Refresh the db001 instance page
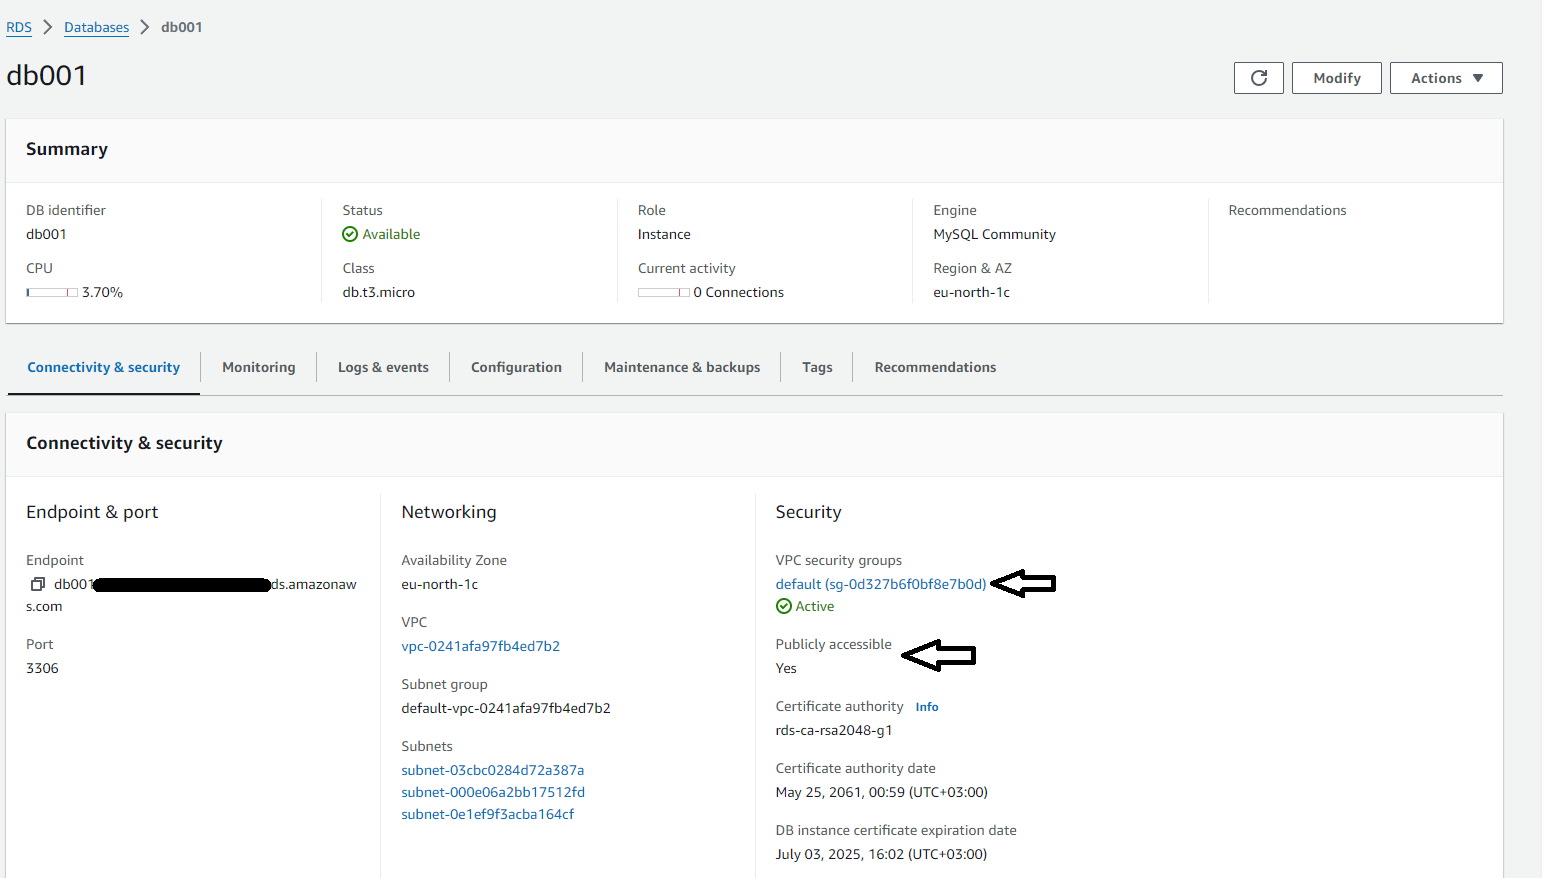1542x878 pixels. coord(1258,77)
